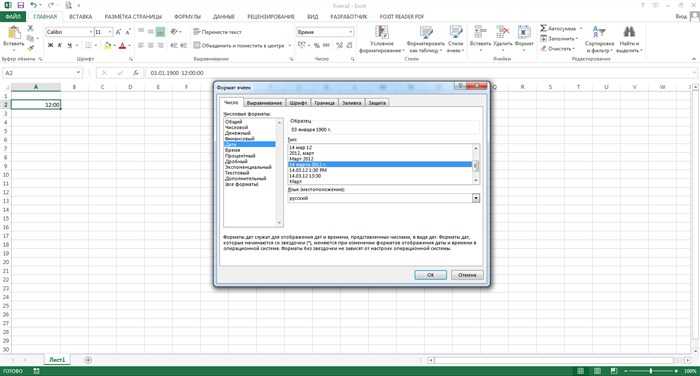This screenshot has width=700, height=376.
Task: Click the Increase Font Size icon
Action: click(118, 32)
